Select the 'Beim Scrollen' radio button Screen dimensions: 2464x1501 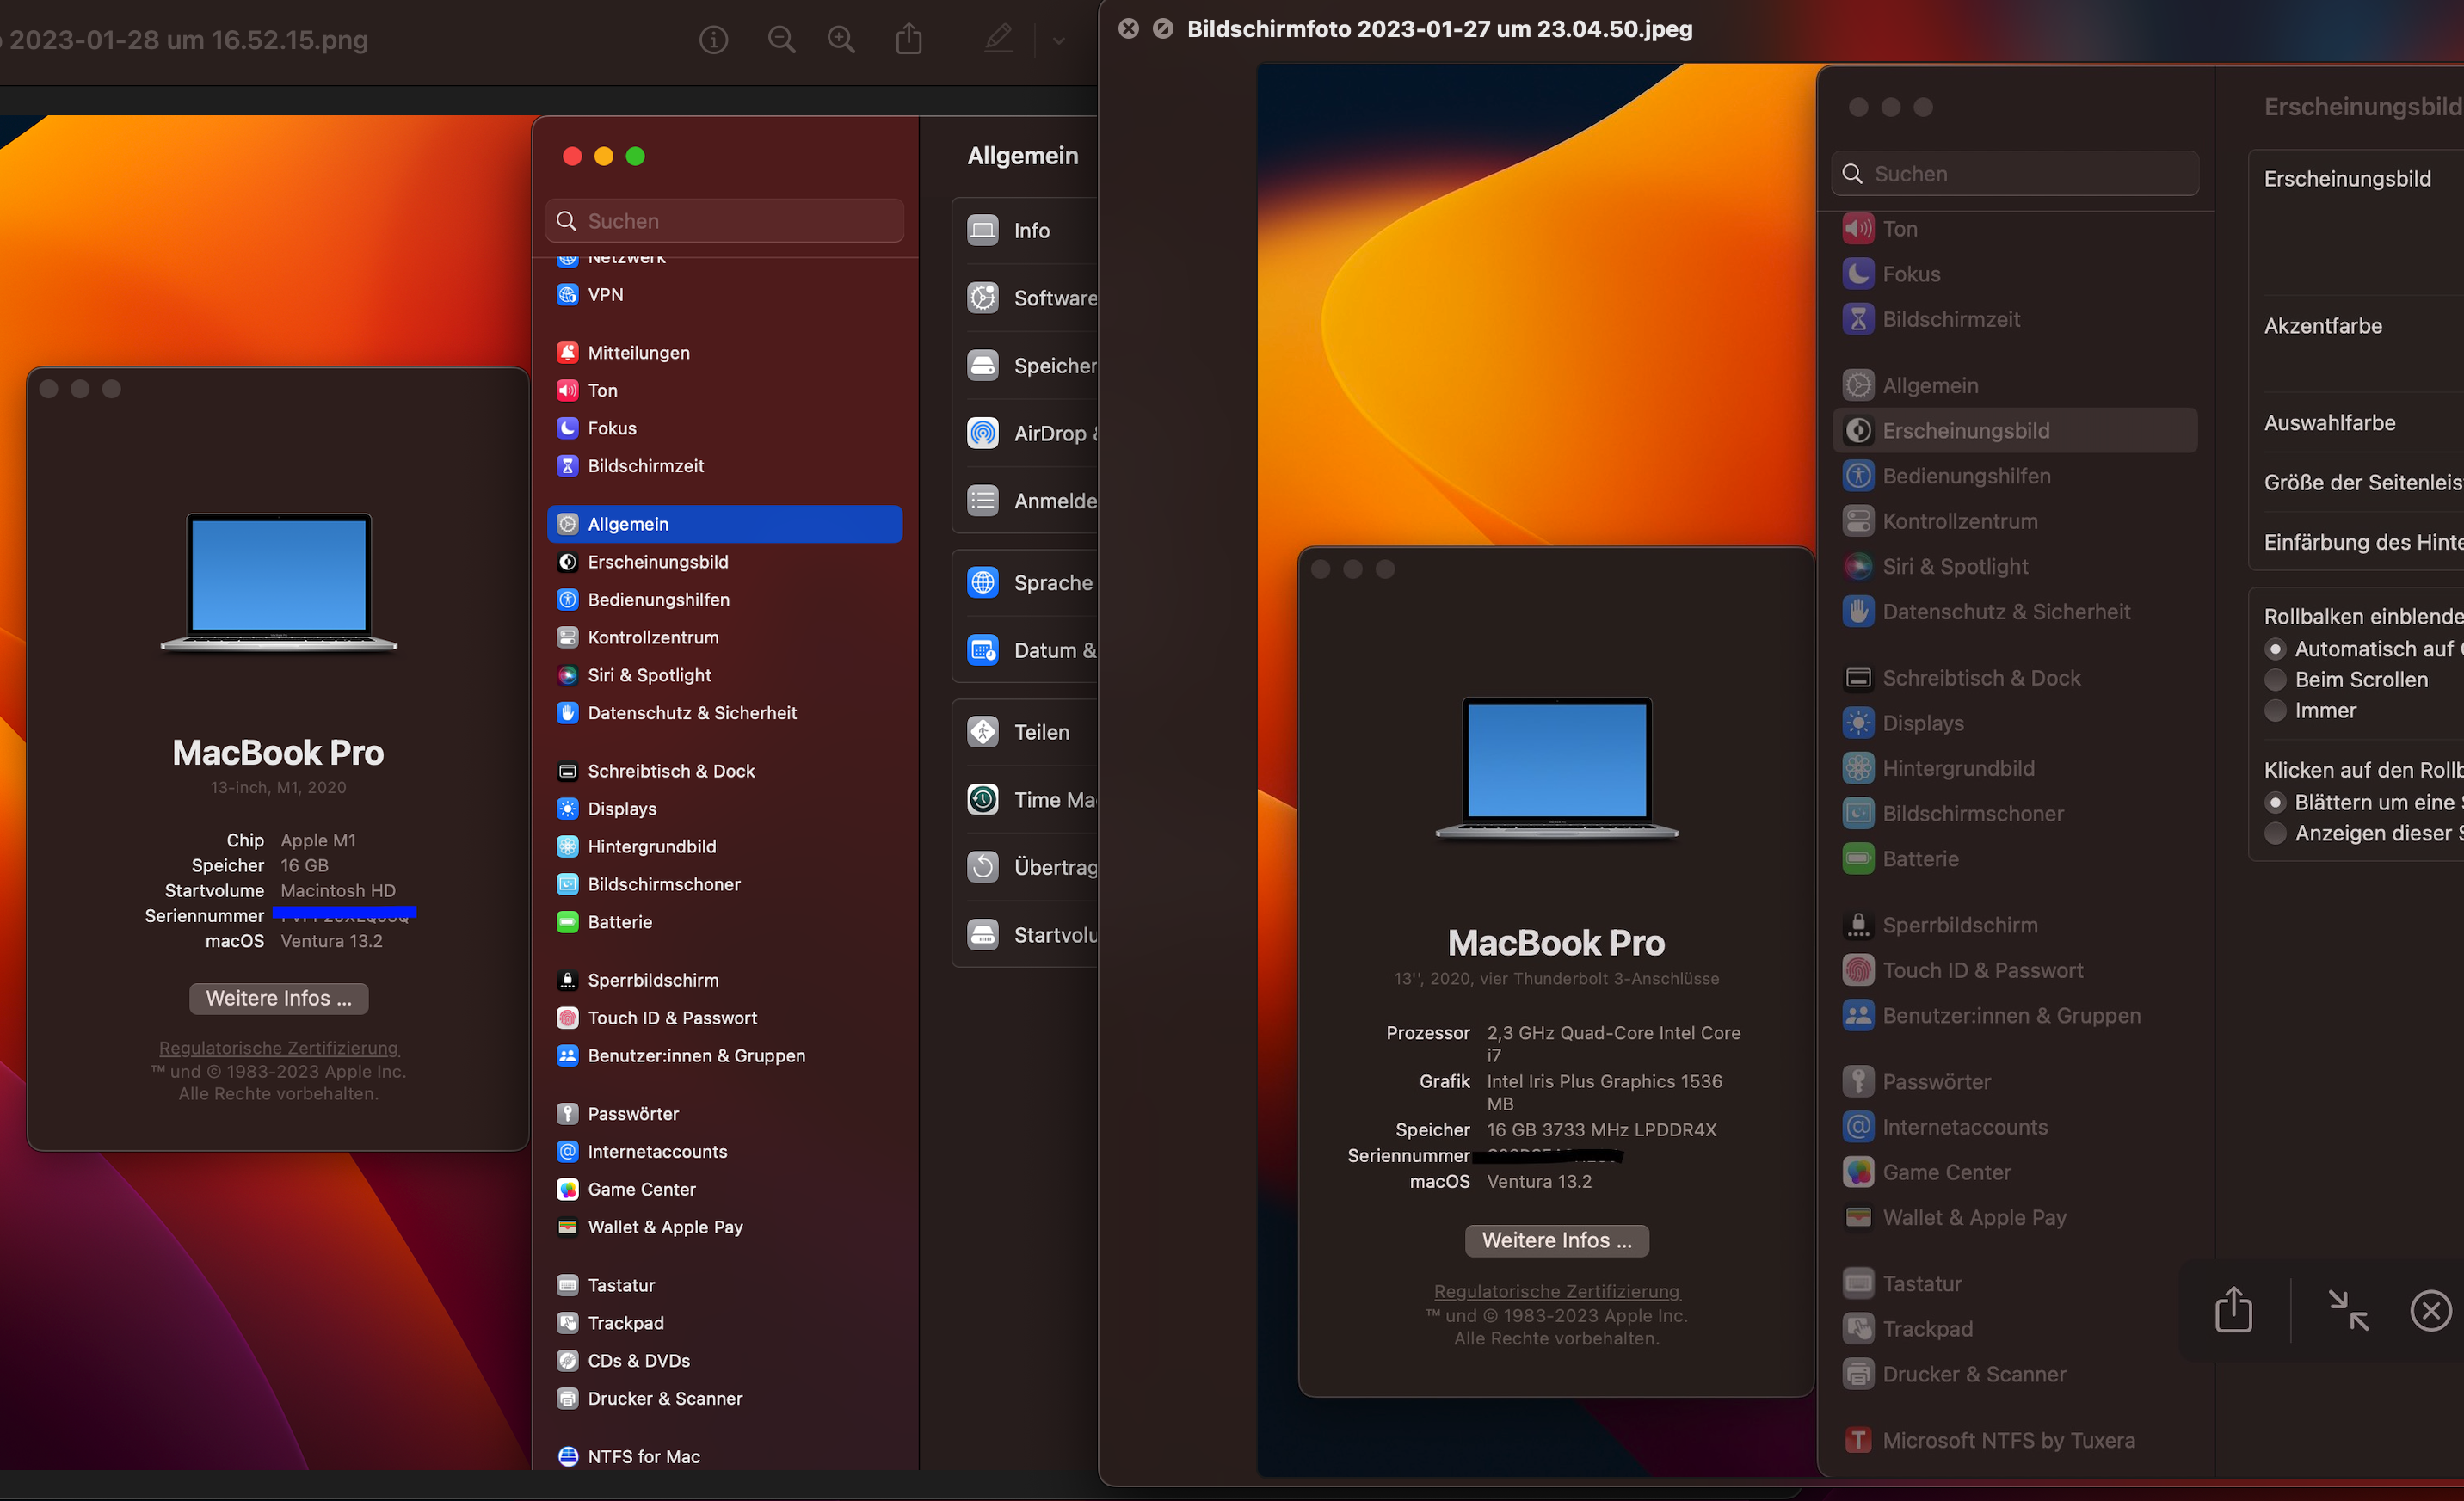tap(2275, 680)
